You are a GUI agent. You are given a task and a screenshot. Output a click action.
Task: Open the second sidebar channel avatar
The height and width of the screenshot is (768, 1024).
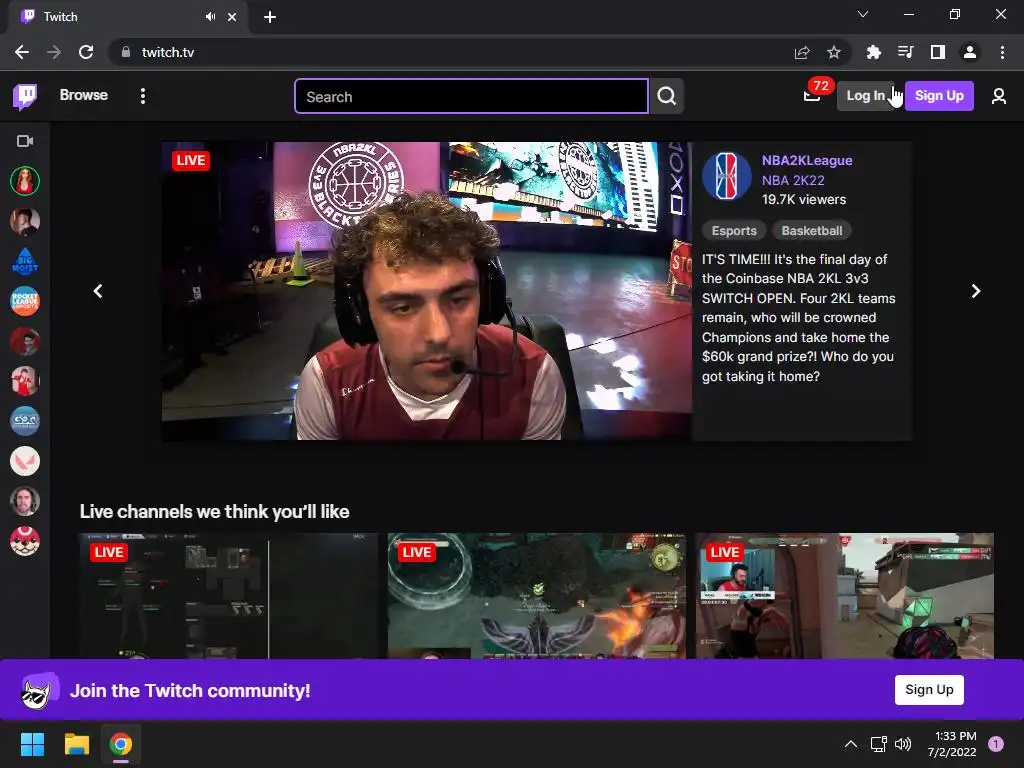tap(25, 221)
